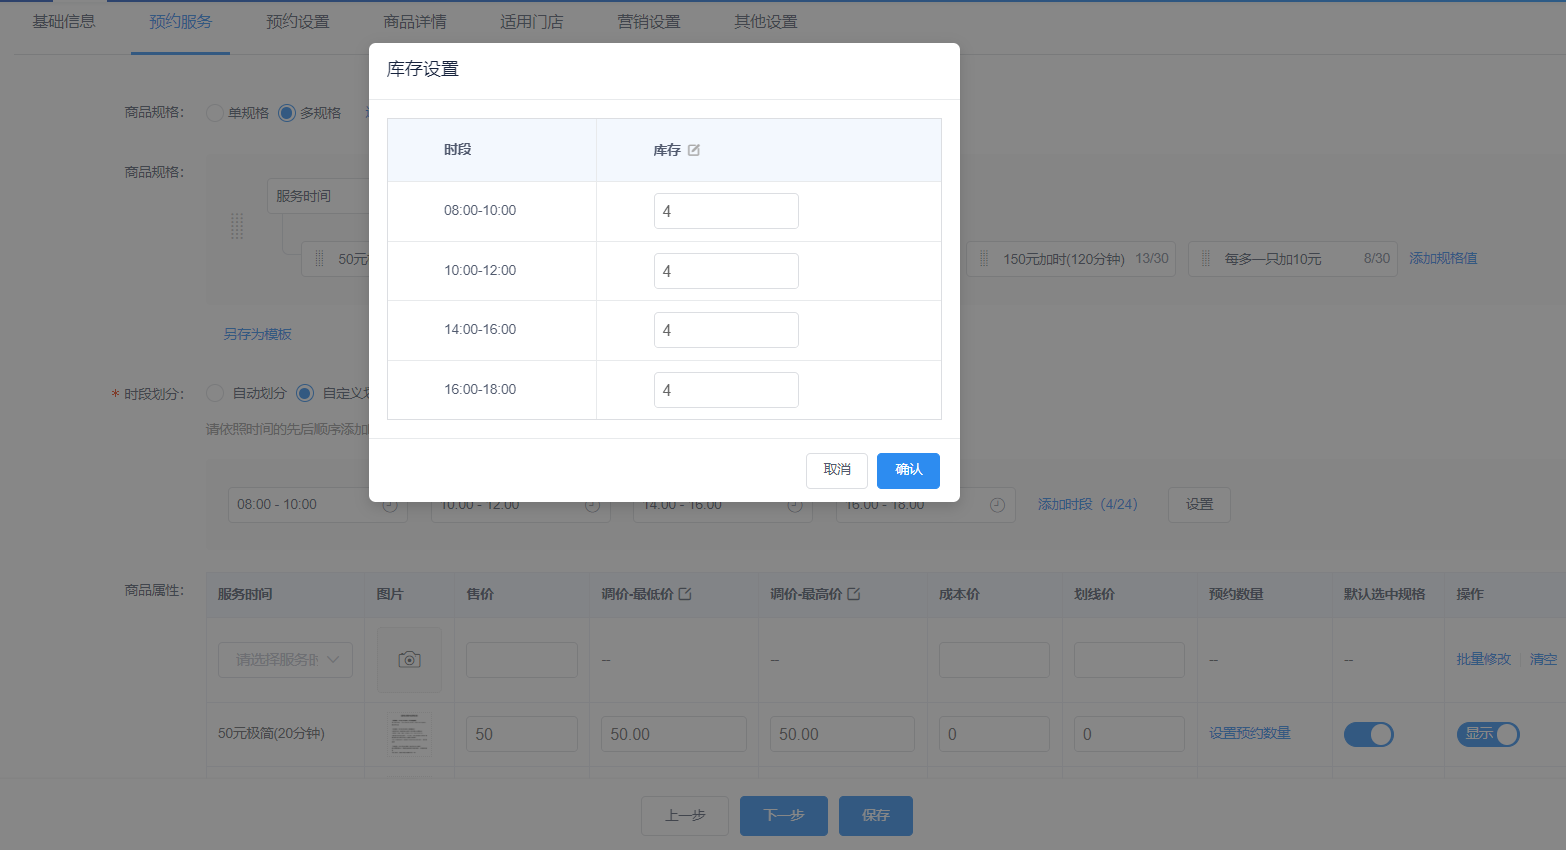
Task: Click edit icon beside 调价-最低价 column
Action: point(685,594)
